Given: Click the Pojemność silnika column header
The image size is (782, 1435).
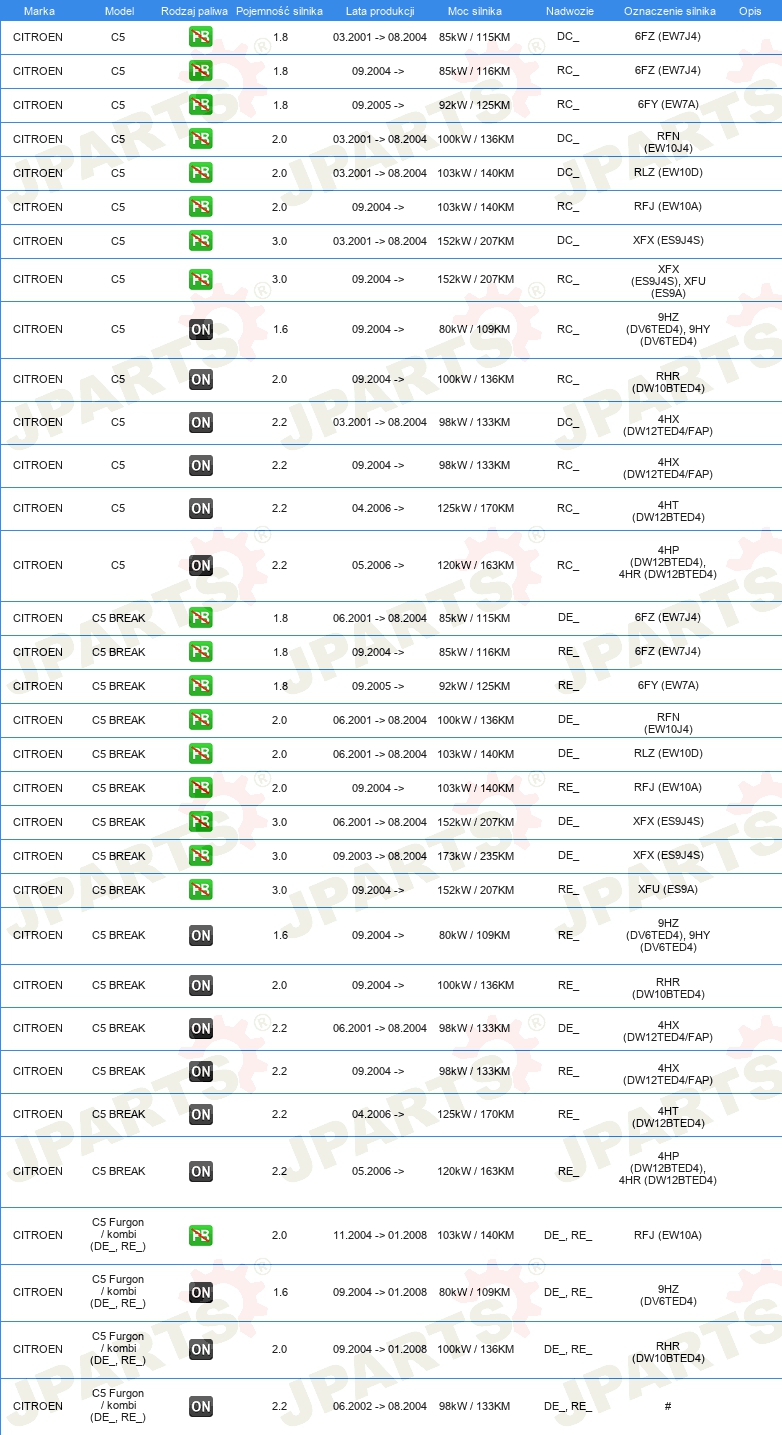Looking at the screenshot, I should click(x=279, y=11).
